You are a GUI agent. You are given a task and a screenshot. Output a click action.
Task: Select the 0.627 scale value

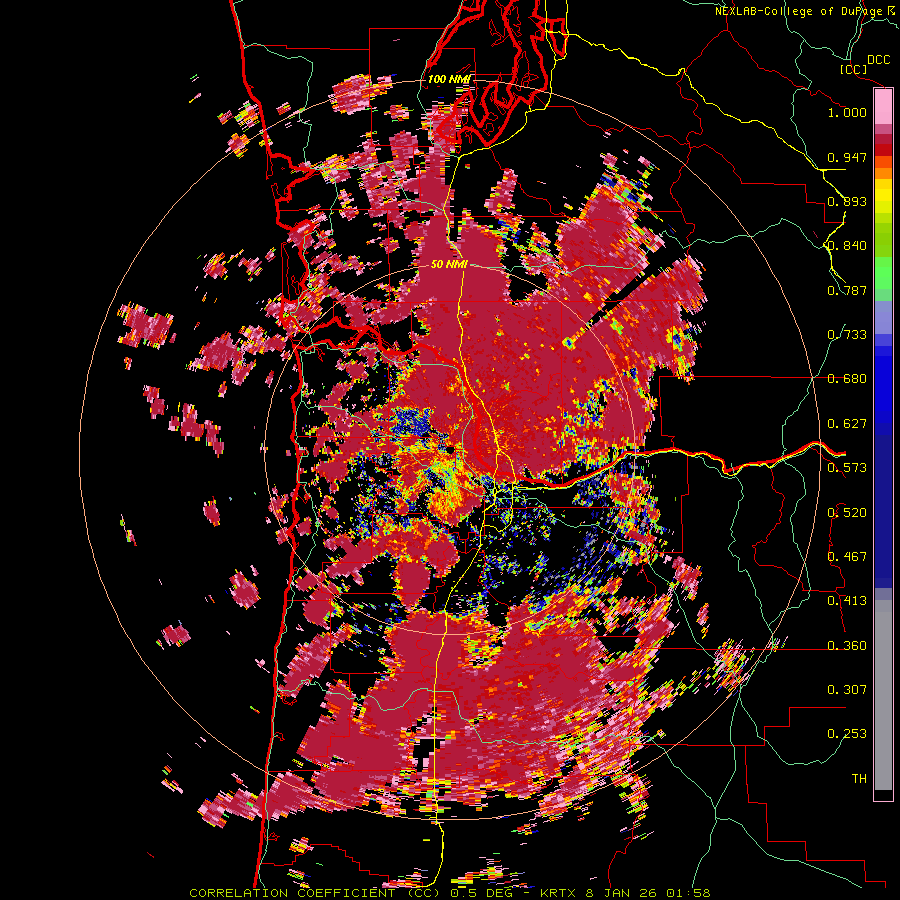point(847,424)
